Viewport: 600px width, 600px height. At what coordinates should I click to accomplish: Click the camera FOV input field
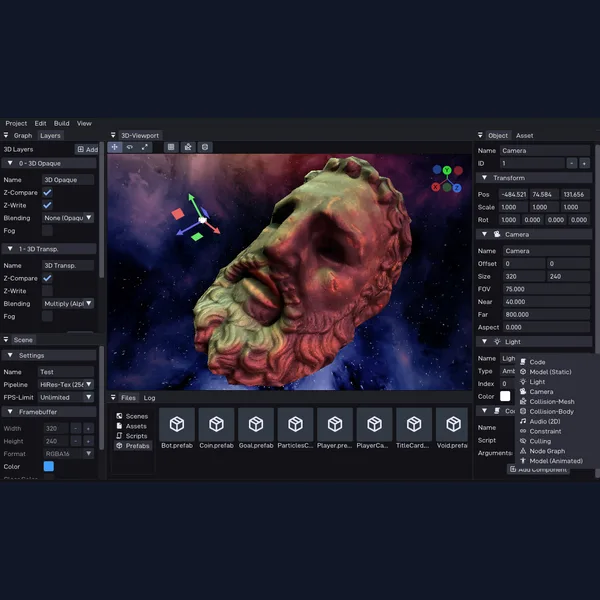coord(546,289)
